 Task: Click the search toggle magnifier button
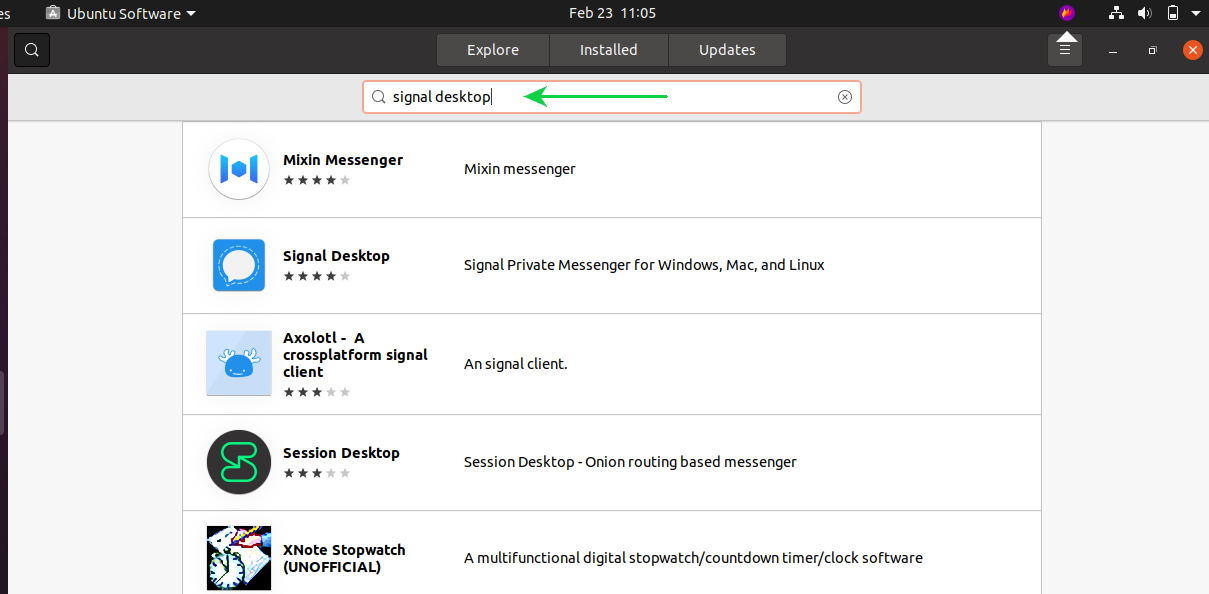[32, 50]
